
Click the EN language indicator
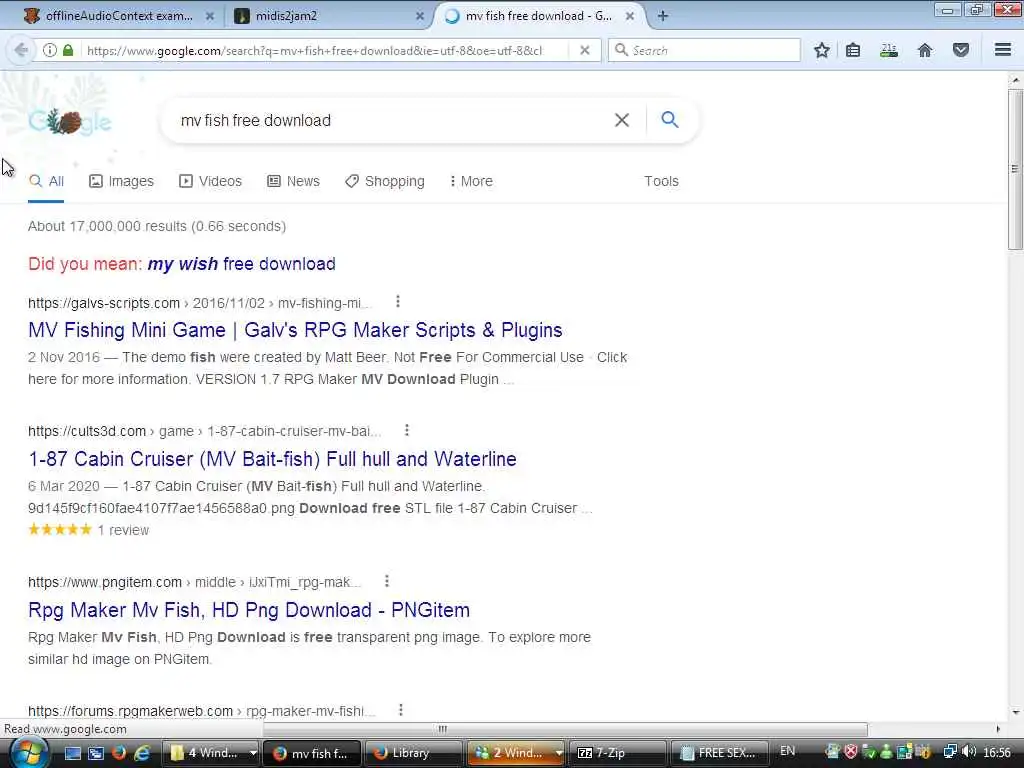click(x=788, y=751)
